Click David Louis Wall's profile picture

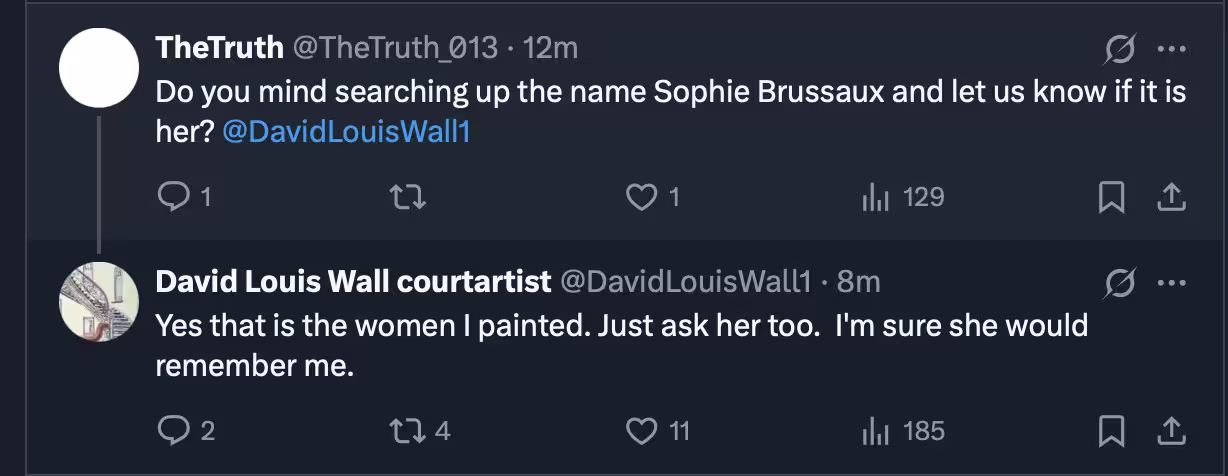point(98,301)
